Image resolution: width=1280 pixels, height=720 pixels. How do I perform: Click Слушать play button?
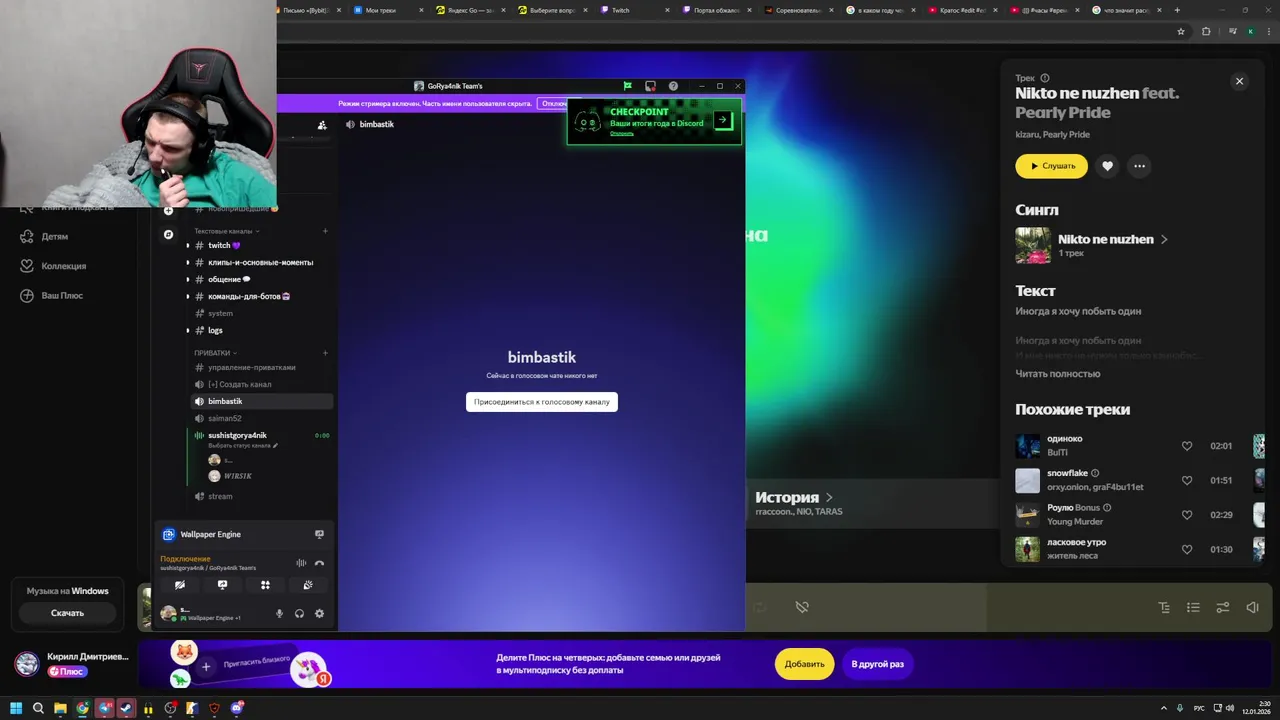pyautogui.click(x=1051, y=166)
